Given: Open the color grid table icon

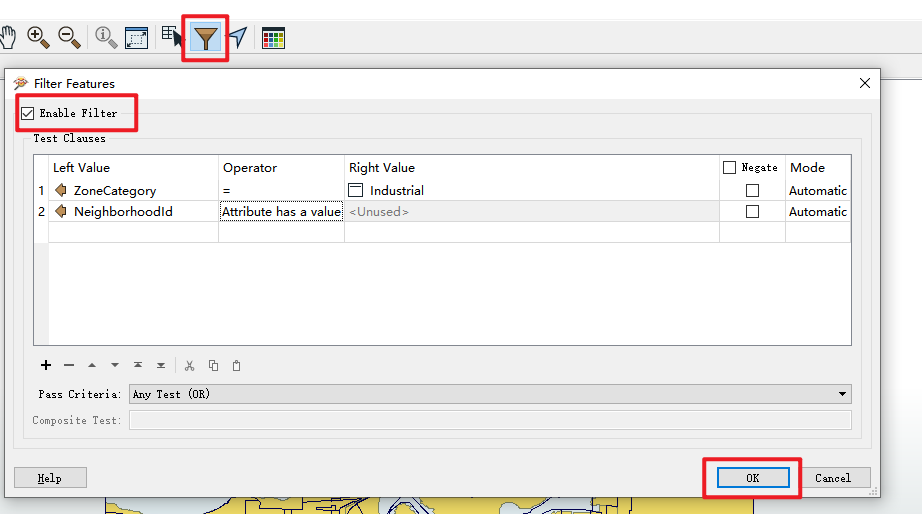Looking at the screenshot, I should [x=273, y=38].
